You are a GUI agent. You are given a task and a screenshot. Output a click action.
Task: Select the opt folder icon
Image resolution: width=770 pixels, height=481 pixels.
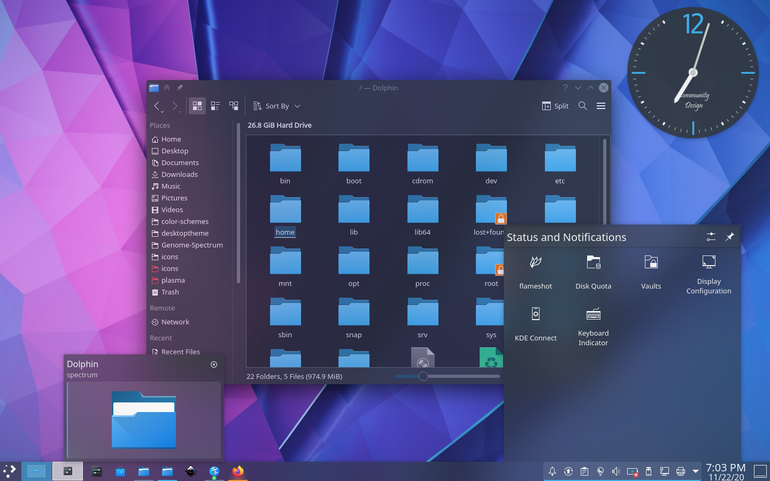coord(354,261)
